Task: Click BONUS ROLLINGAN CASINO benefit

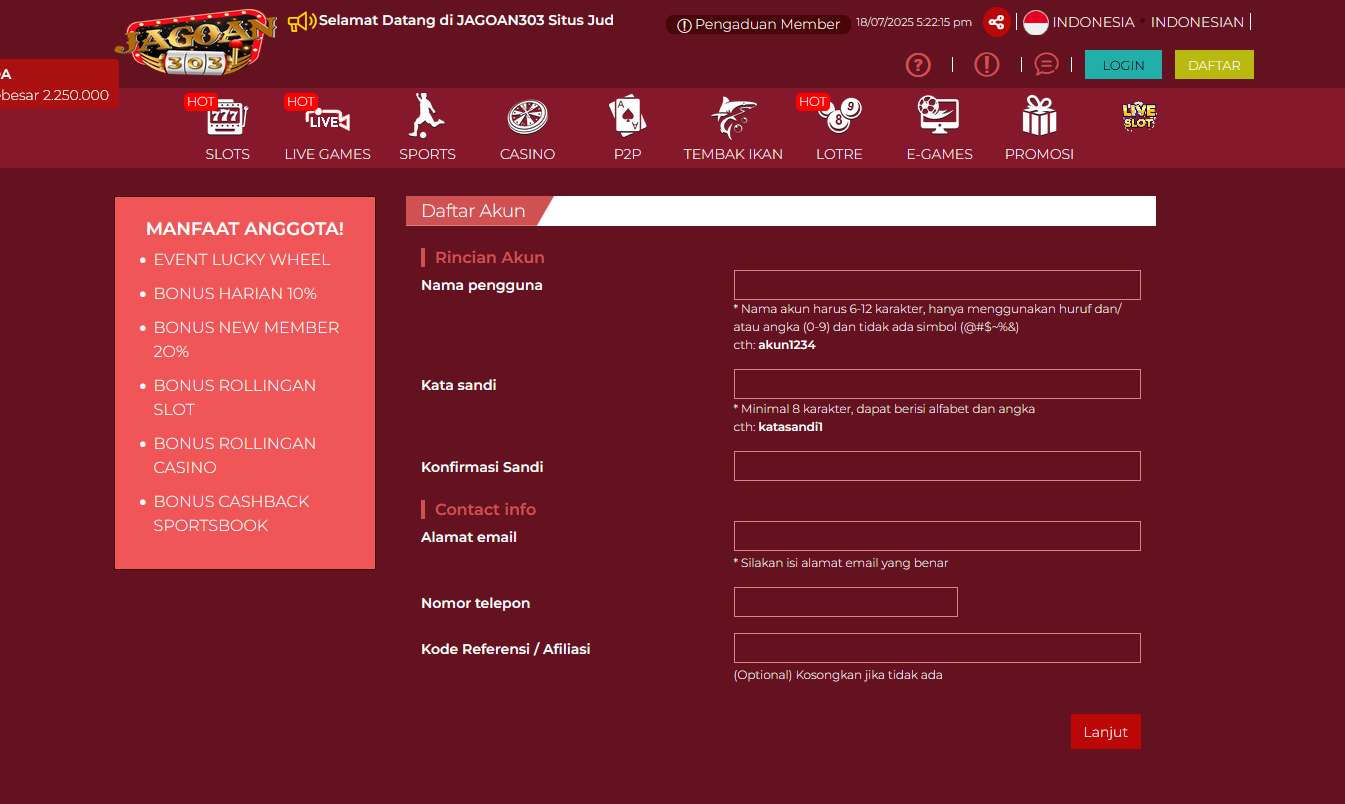Action: 235,455
